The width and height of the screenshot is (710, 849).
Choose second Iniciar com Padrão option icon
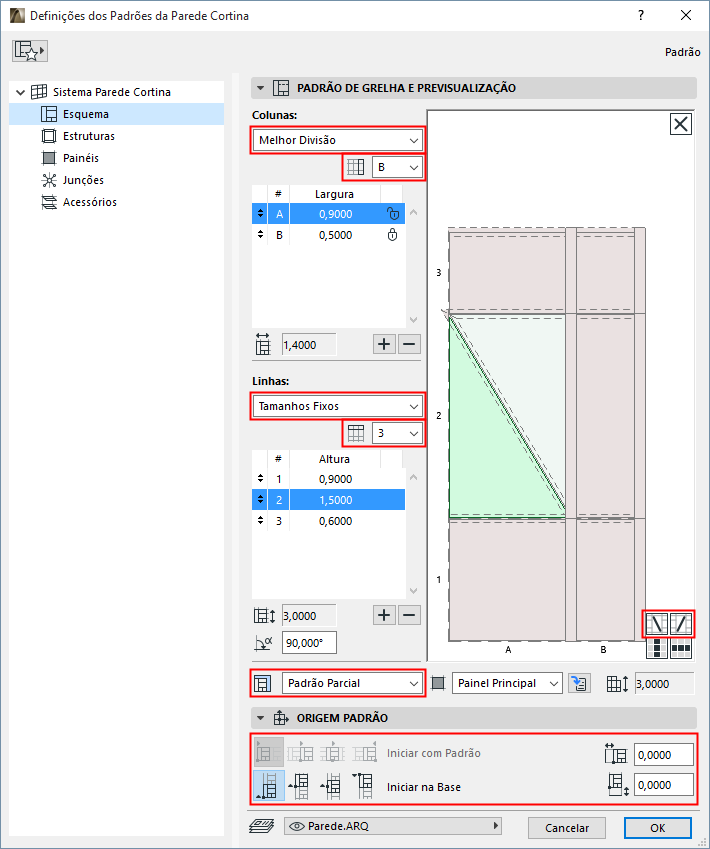tap(301, 753)
